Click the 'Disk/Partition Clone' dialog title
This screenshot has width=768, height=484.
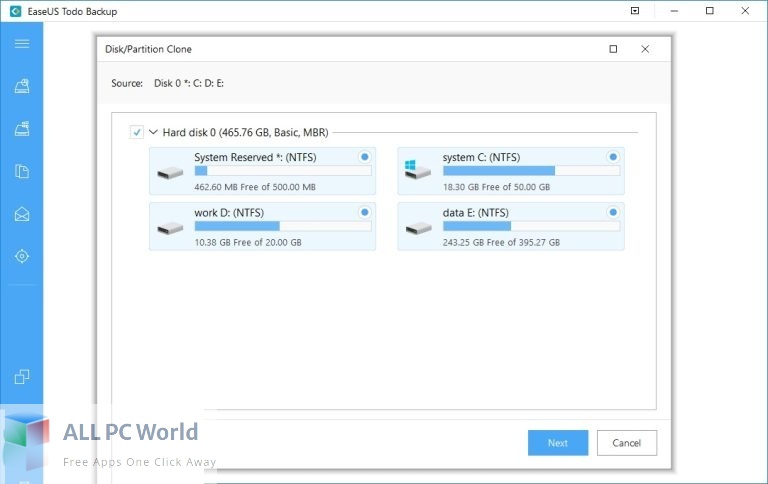[x=148, y=49]
